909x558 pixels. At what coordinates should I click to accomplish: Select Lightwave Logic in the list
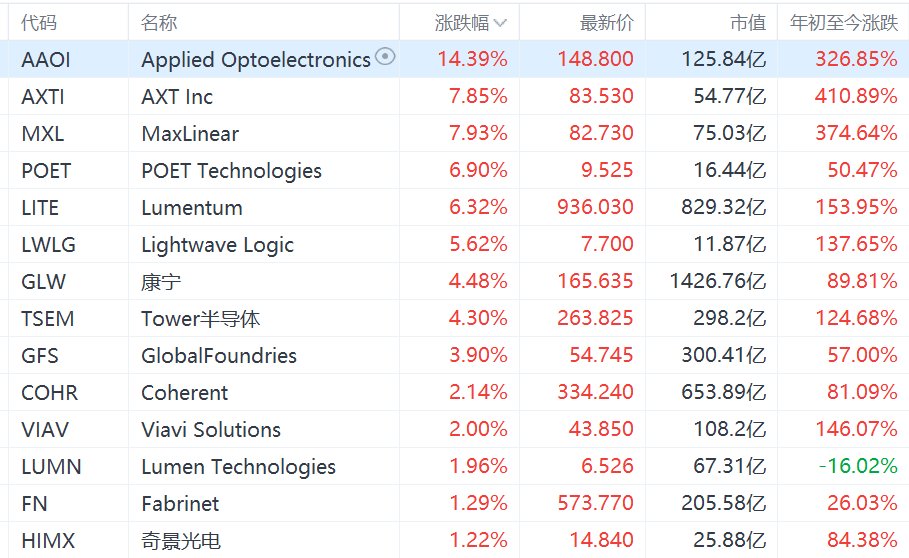tap(454, 245)
